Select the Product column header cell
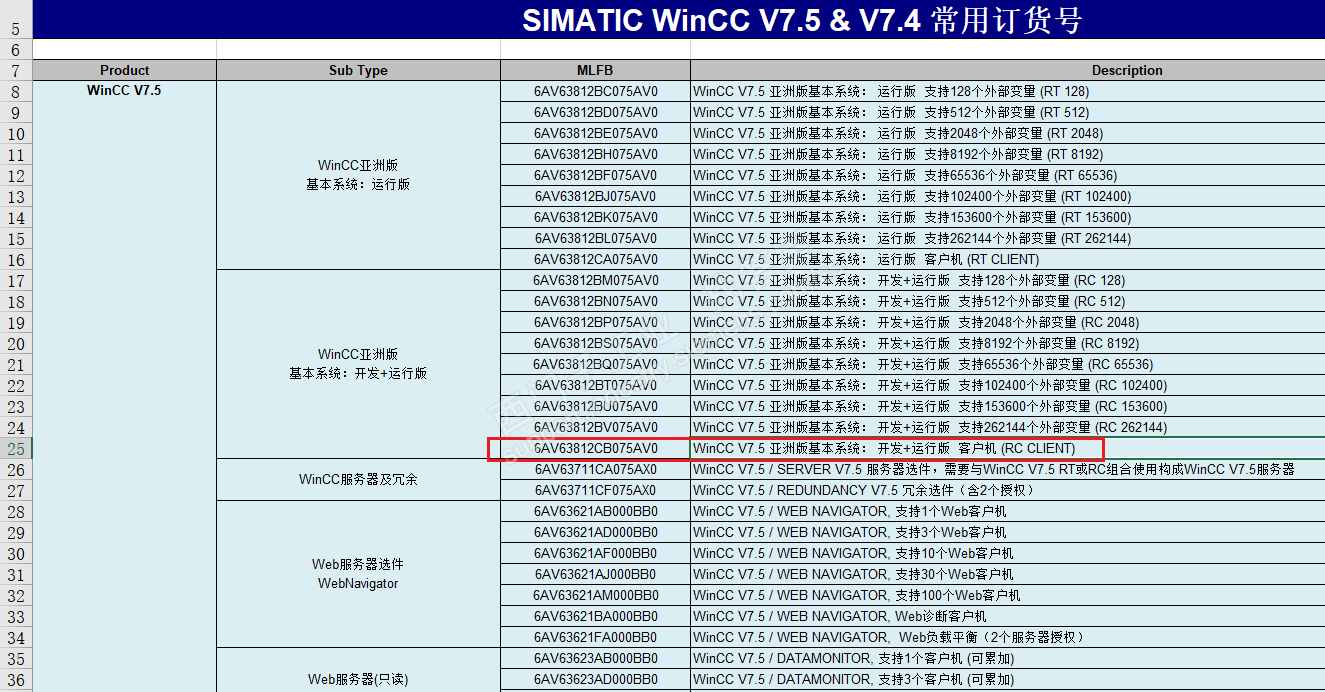This screenshot has width=1325, height=692. 125,70
